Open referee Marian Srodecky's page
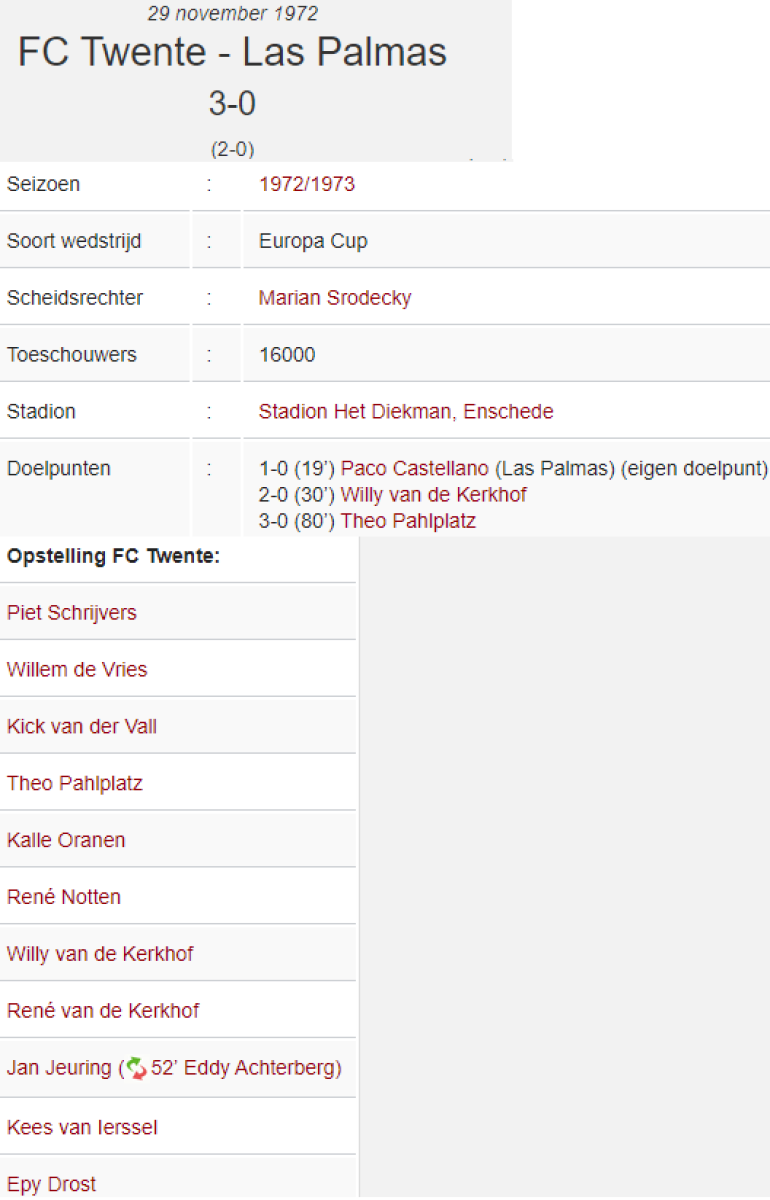 (x=334, y=298)
